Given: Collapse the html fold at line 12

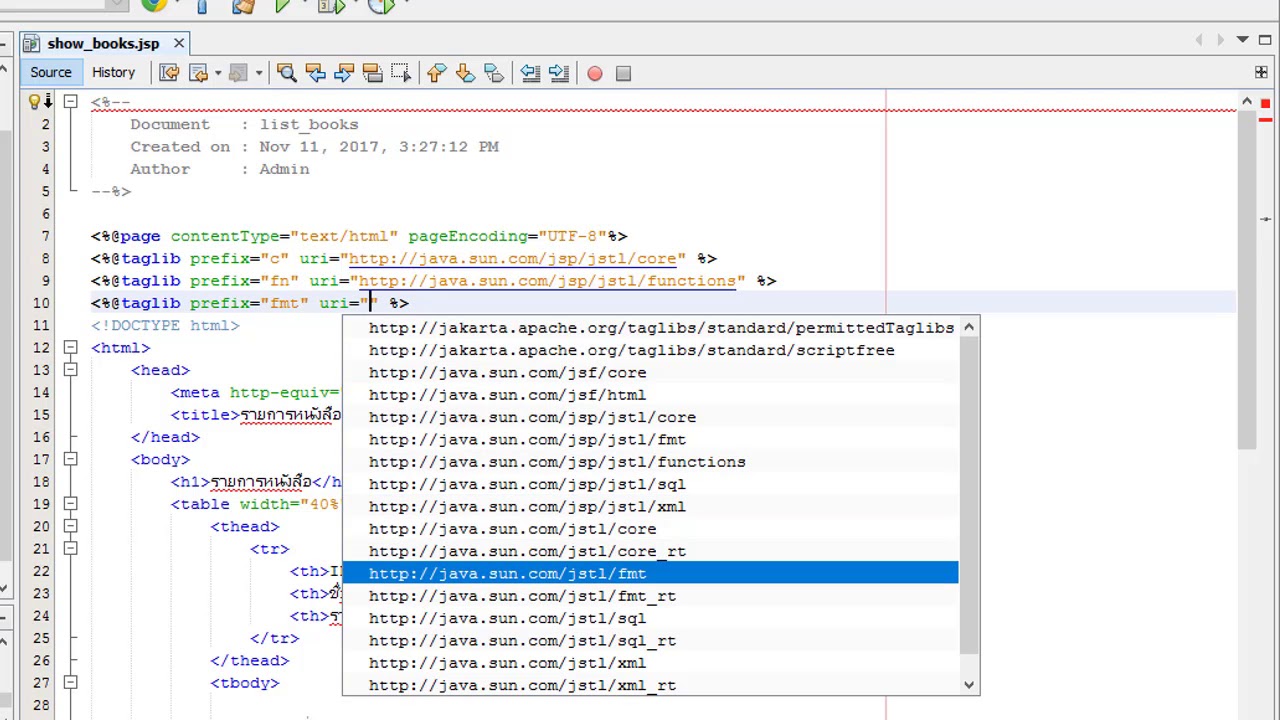Looking at the screenshot, I should click(x=70, y=347).
